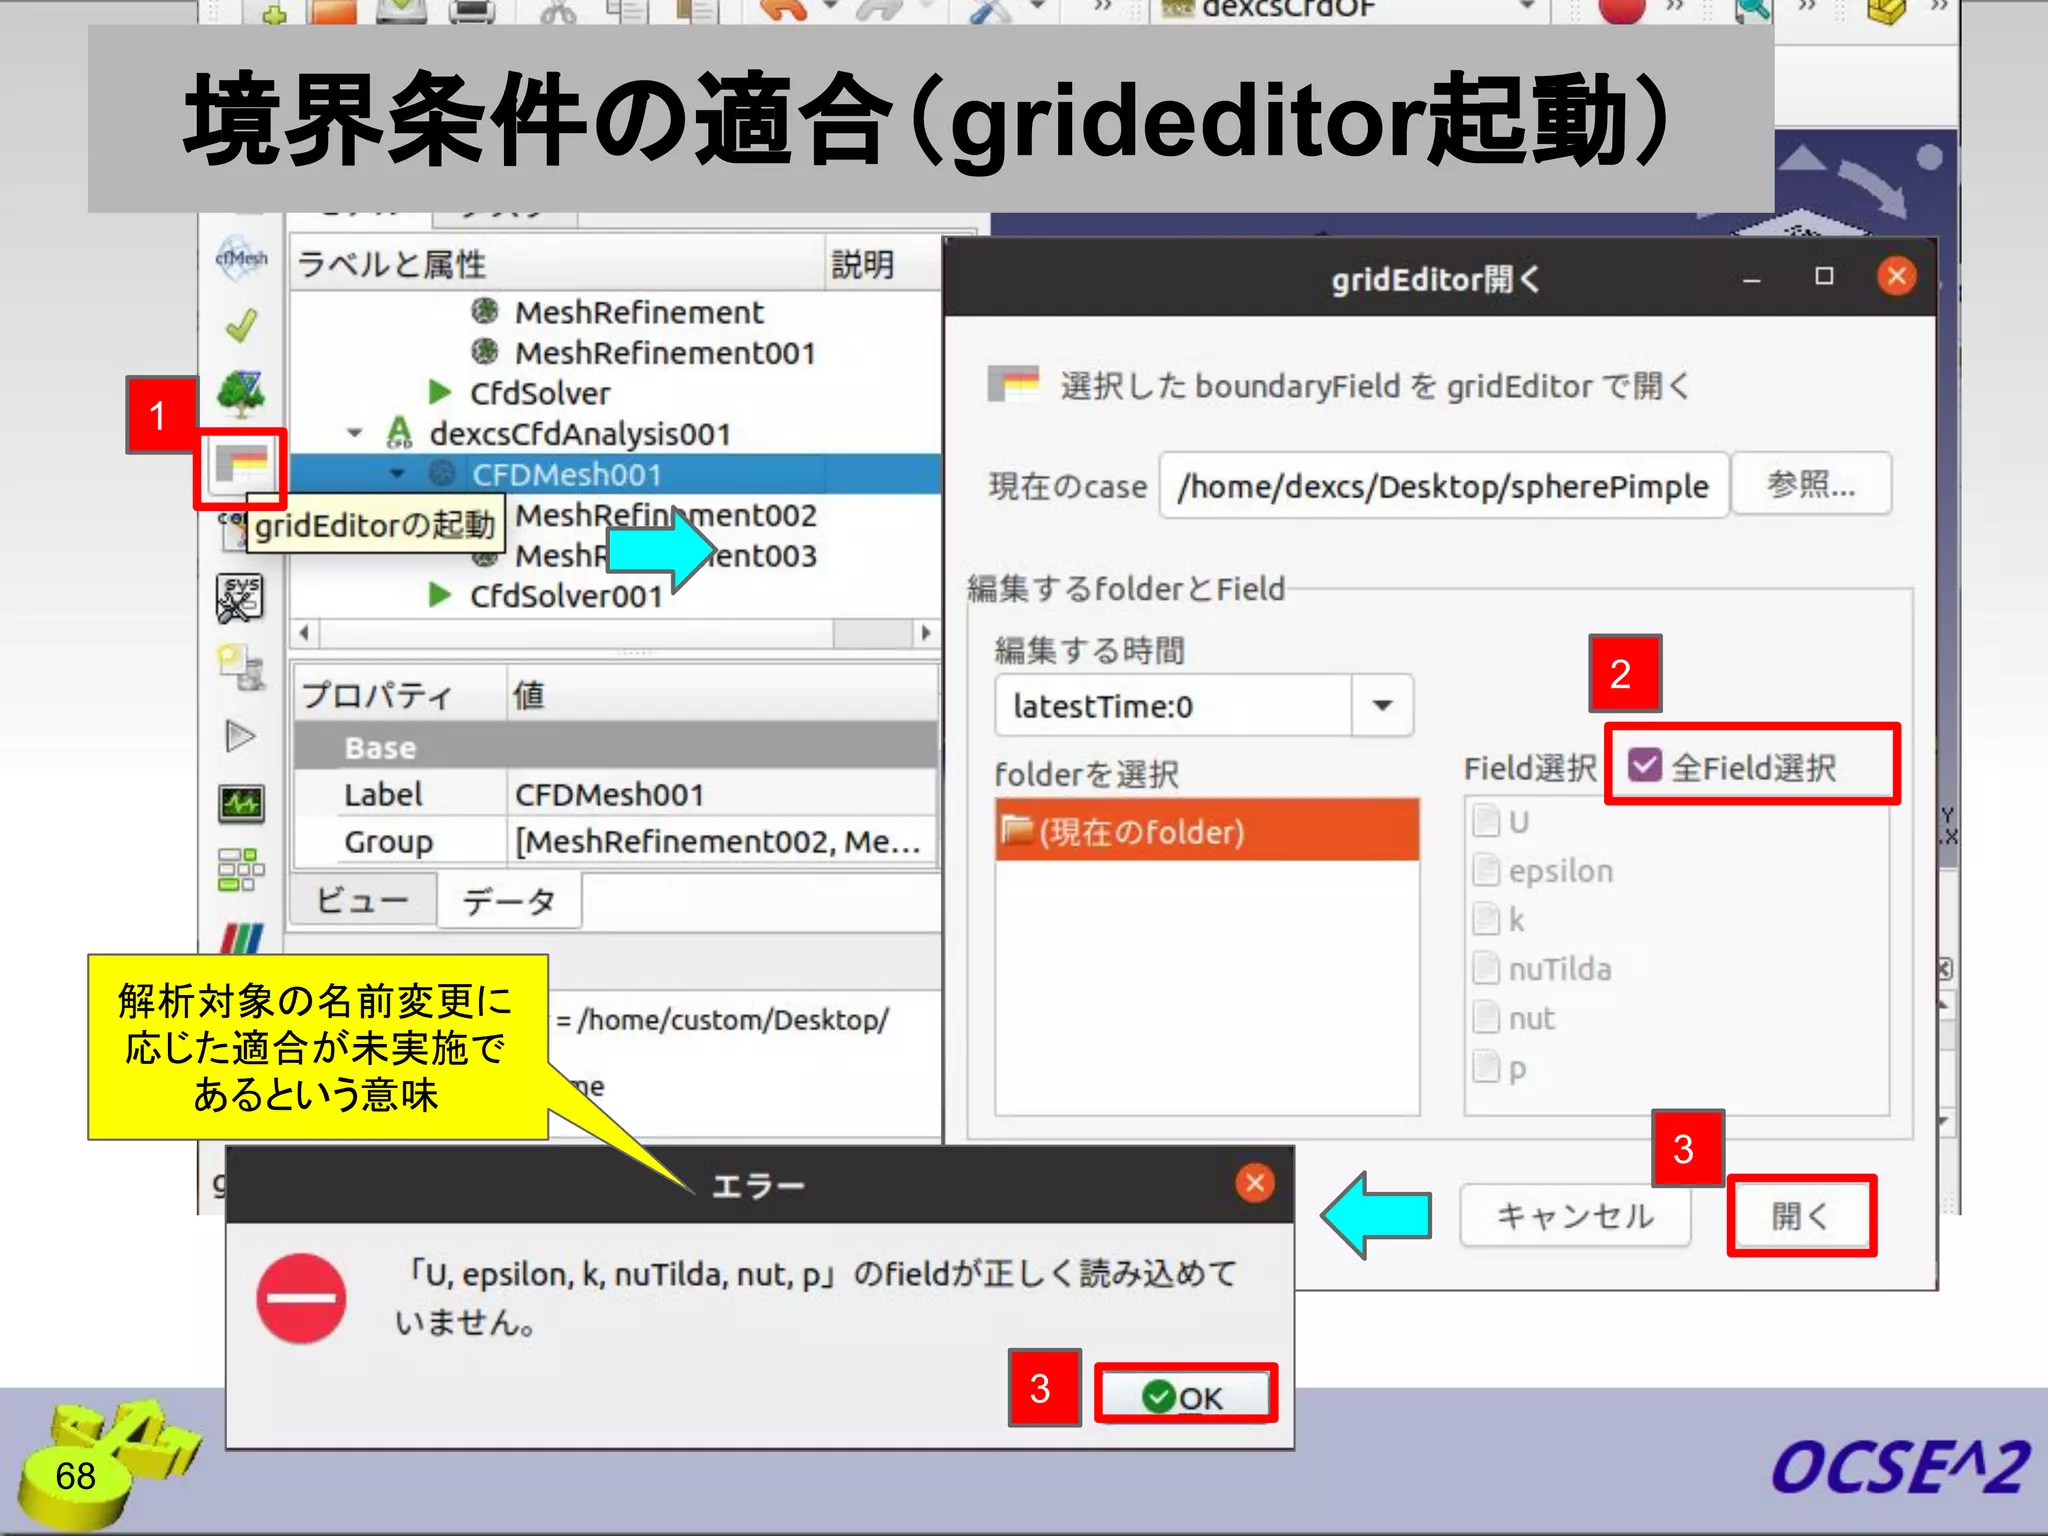
Task: Click the mesh icon beside MeshRefinement001
Action: (x=485, y=352)
